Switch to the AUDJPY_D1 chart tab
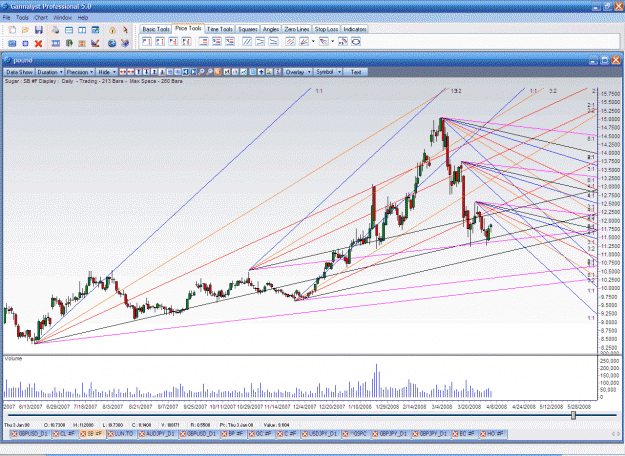 [157, 434]
